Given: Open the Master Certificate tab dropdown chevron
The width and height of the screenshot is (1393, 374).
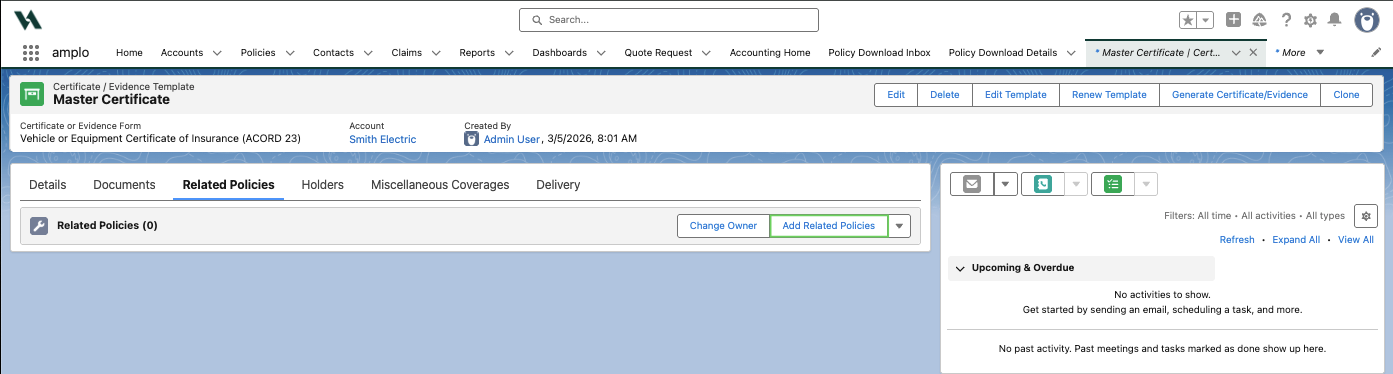Looking at the screenshot, I should coord(1236,52).
